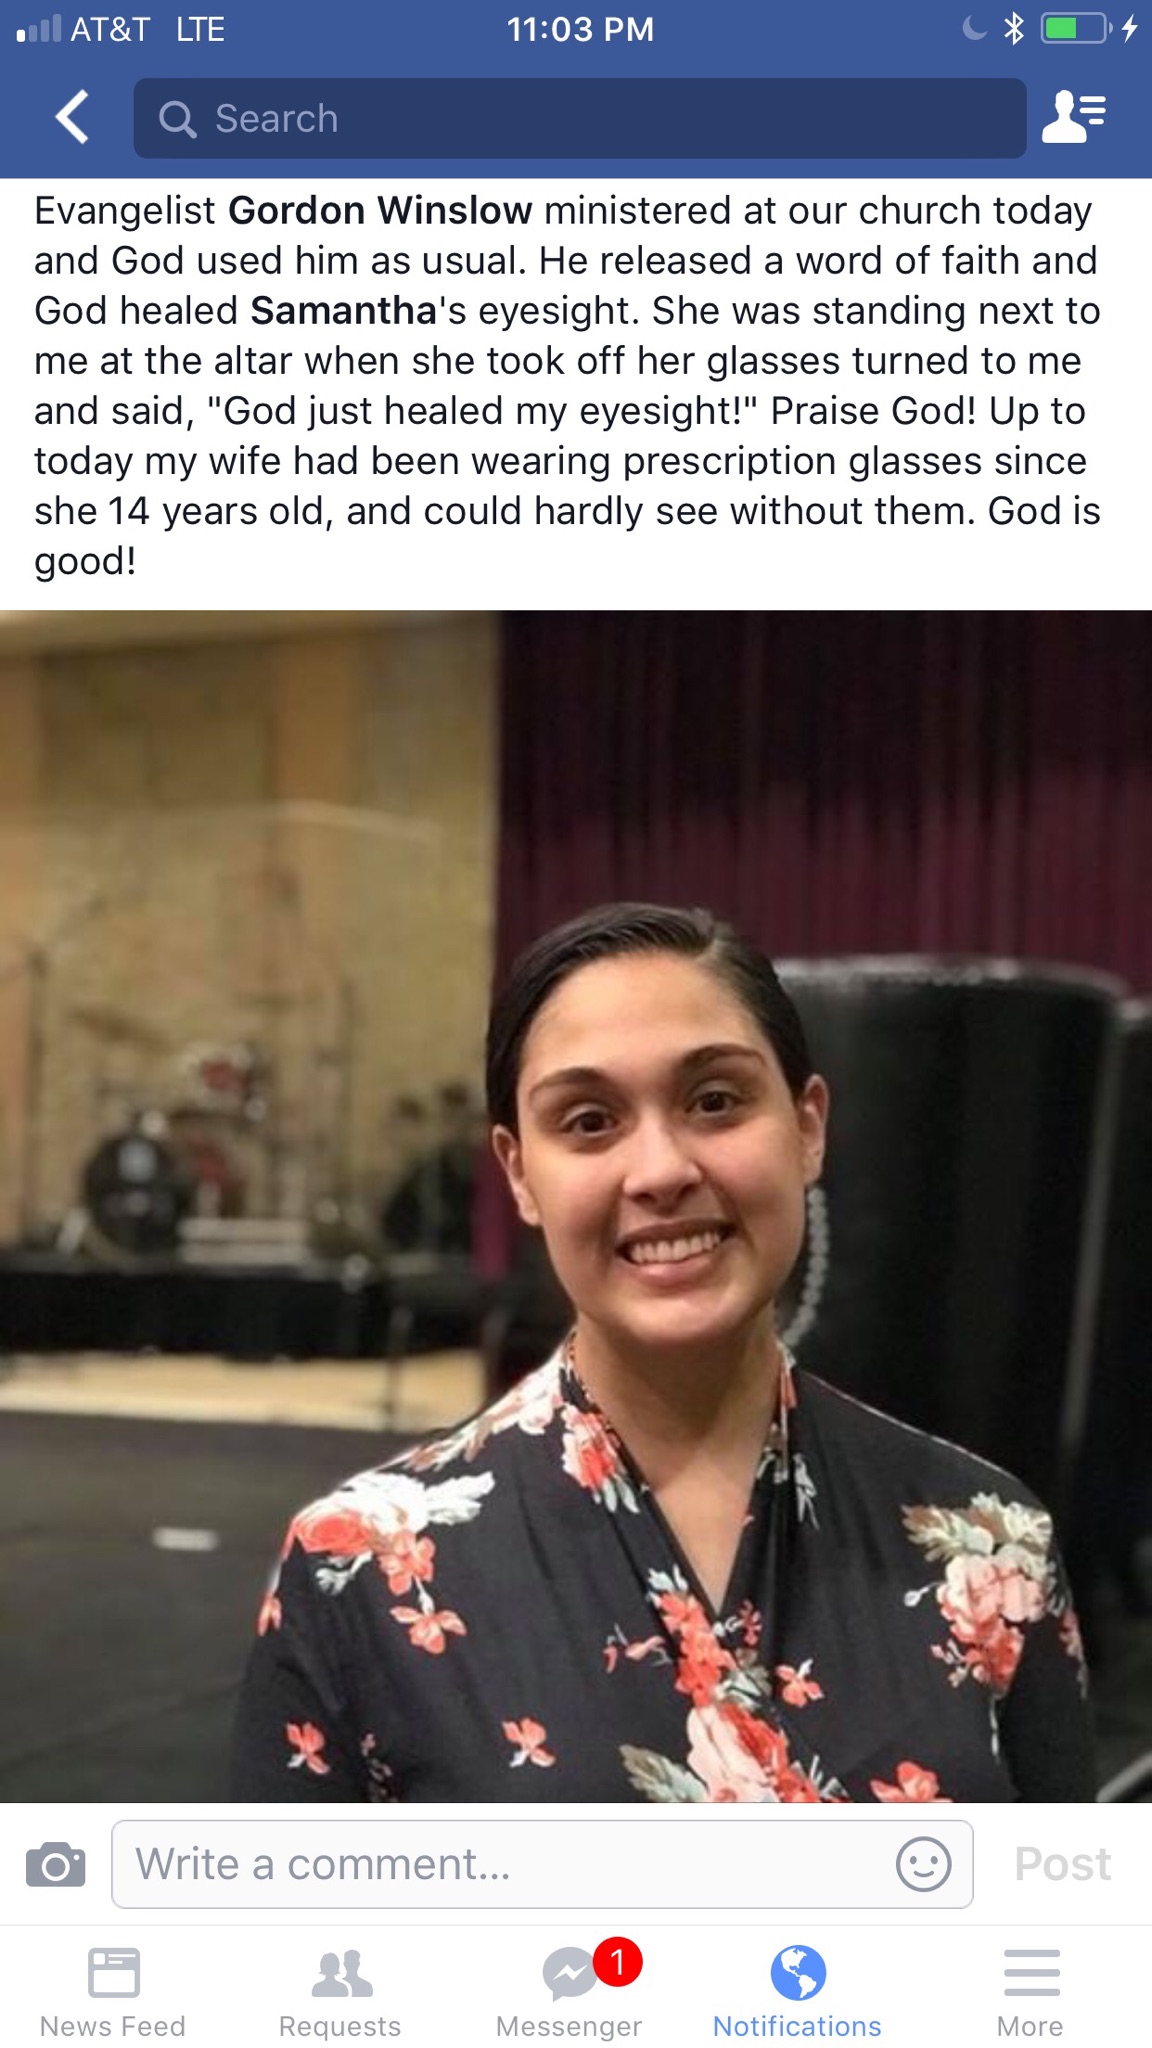This screenshot has width=1152, height=2048.
Task: Open Messenger chat bubble icon
Action: coord(570,1974)
